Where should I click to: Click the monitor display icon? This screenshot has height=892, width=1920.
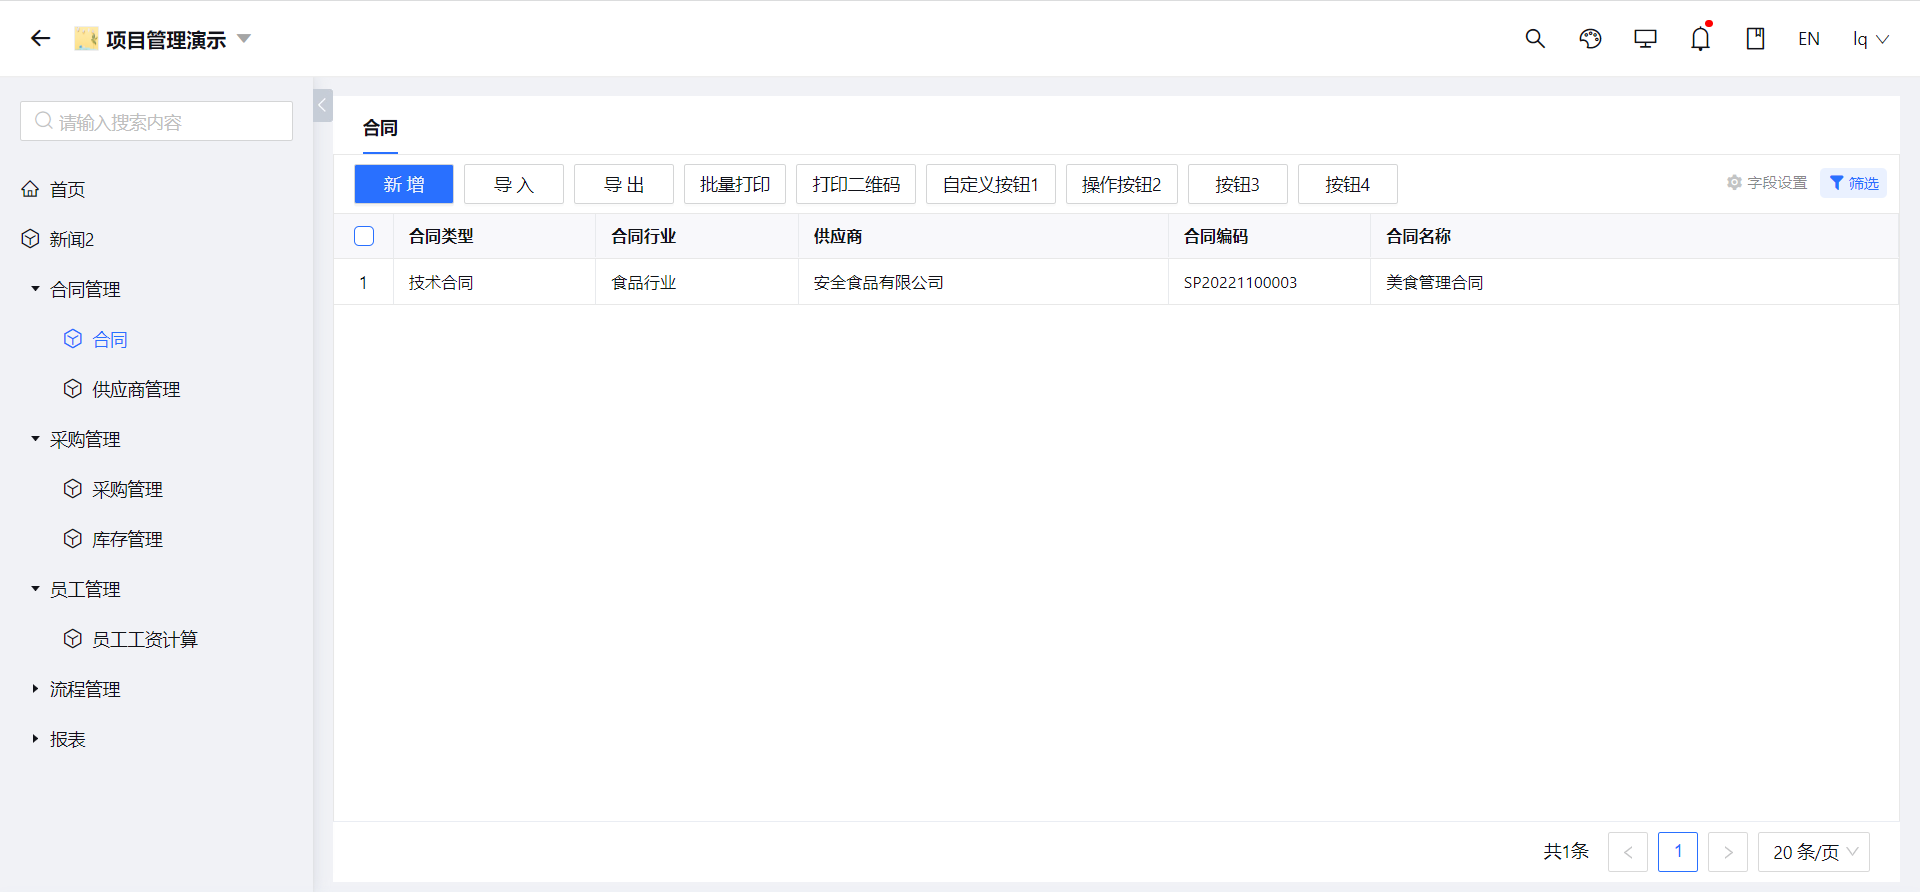coord(1645,39)
